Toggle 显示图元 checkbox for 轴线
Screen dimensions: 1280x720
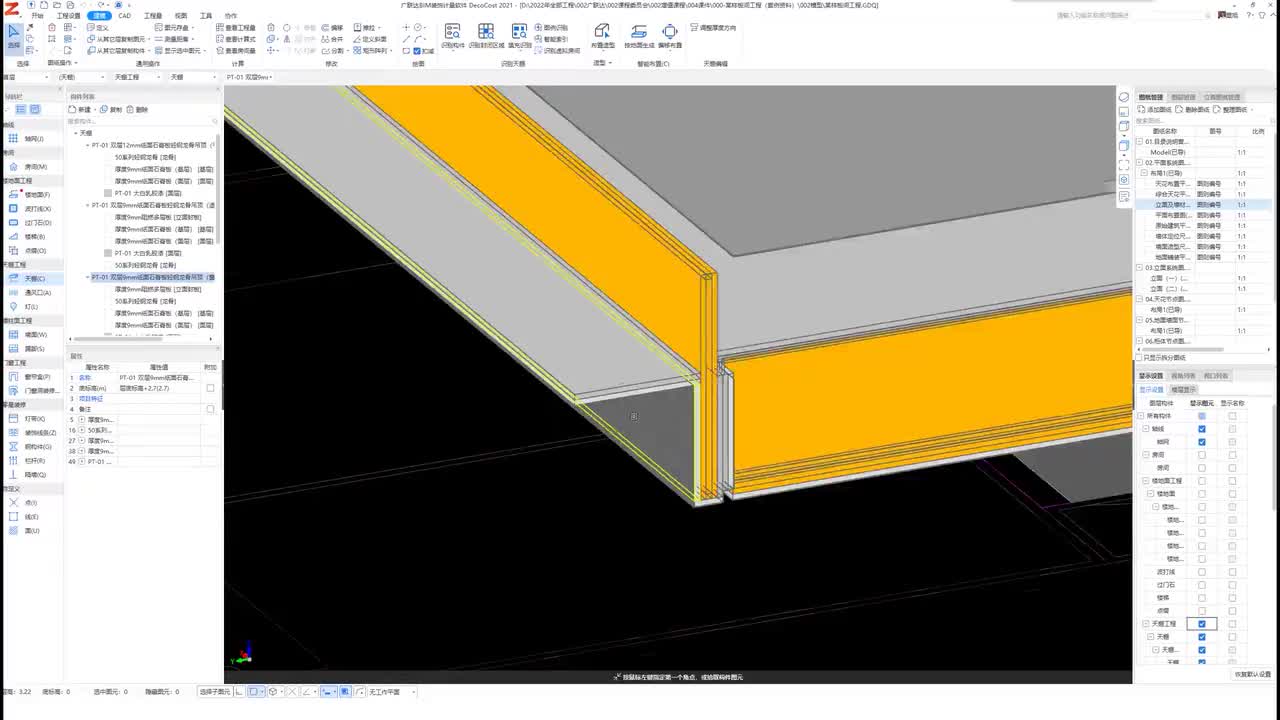1202,429
